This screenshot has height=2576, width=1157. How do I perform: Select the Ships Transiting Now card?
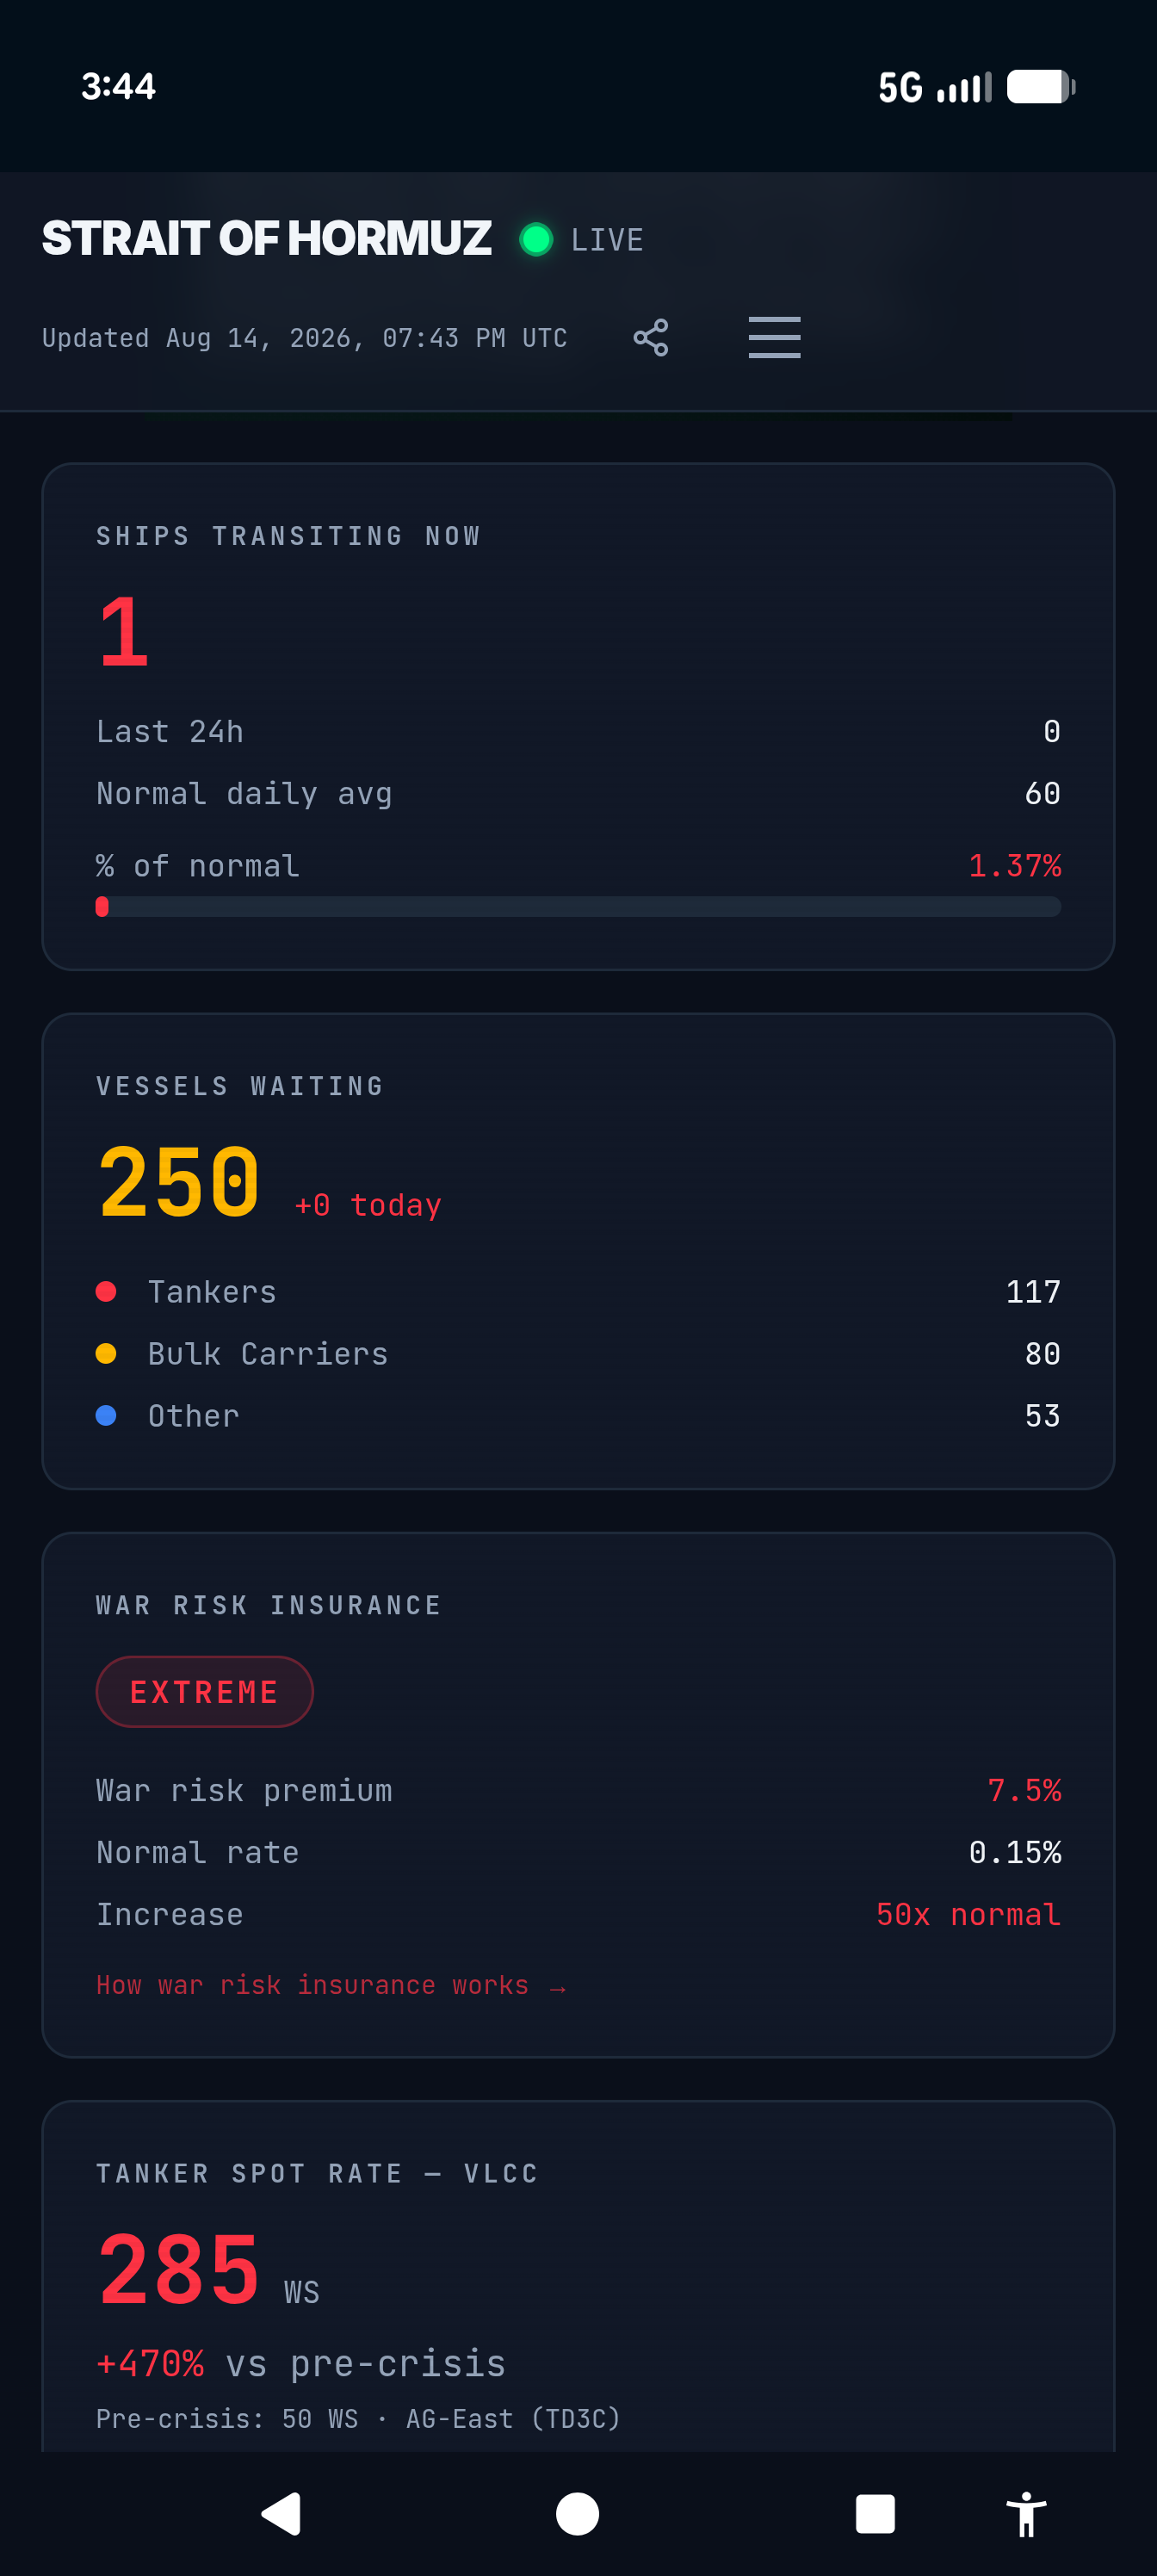578,716
